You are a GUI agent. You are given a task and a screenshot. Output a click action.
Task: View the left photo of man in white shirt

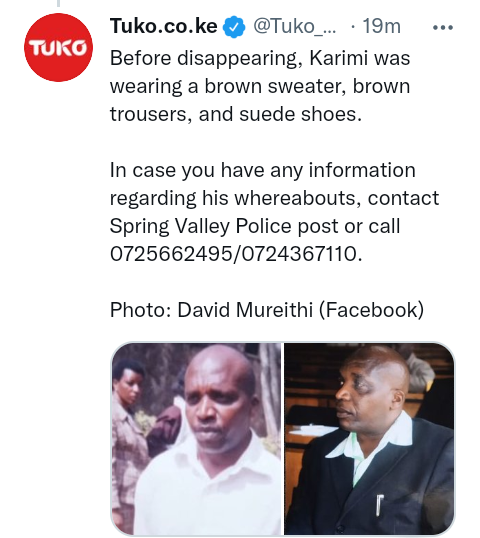pyautogui.click(x=196, y=438)
